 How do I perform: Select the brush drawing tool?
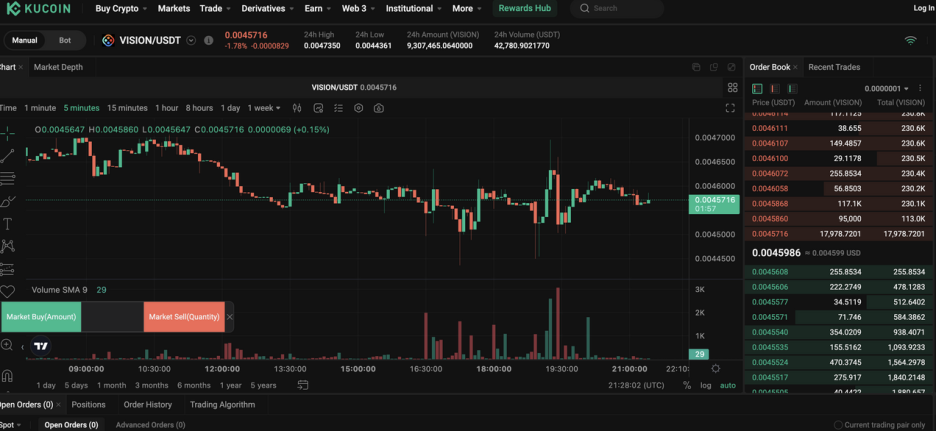pos(7,201)
